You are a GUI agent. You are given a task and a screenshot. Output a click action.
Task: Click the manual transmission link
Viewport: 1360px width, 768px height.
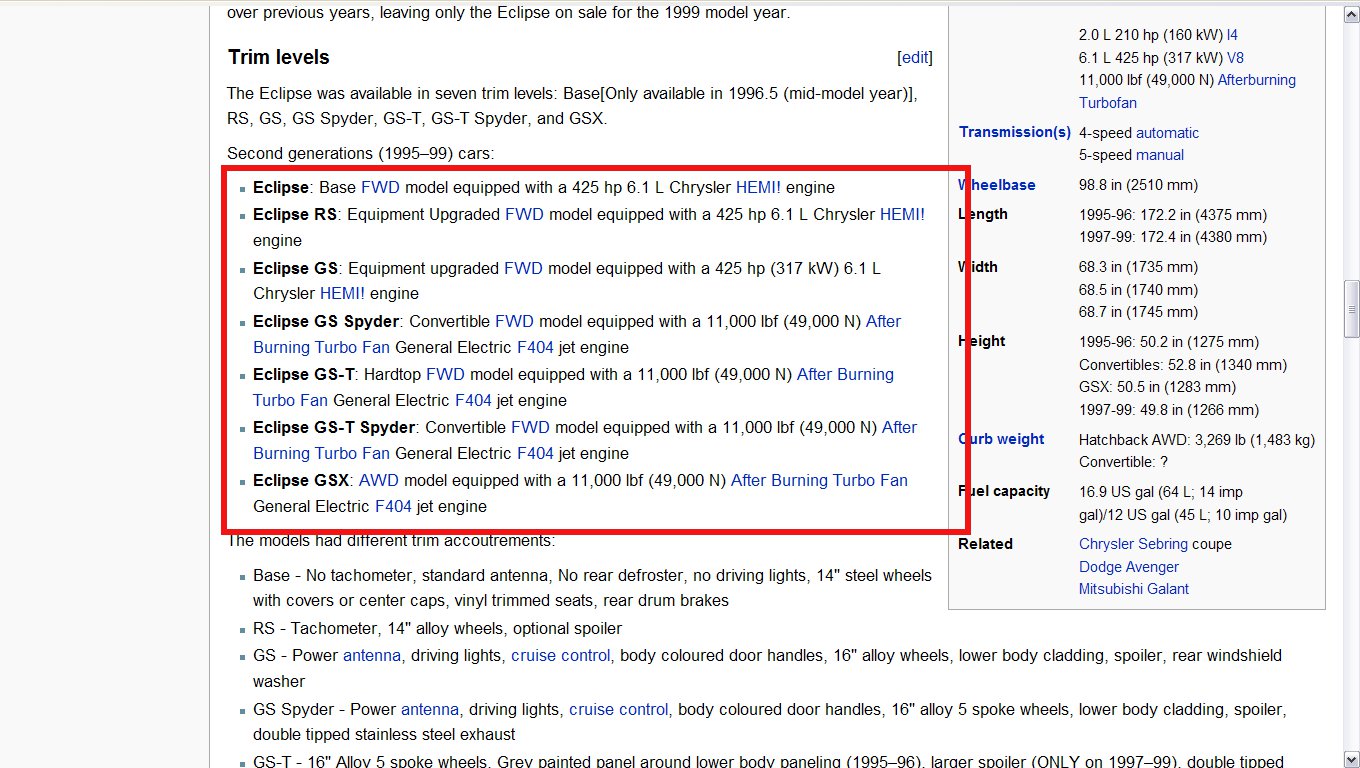1160,155
